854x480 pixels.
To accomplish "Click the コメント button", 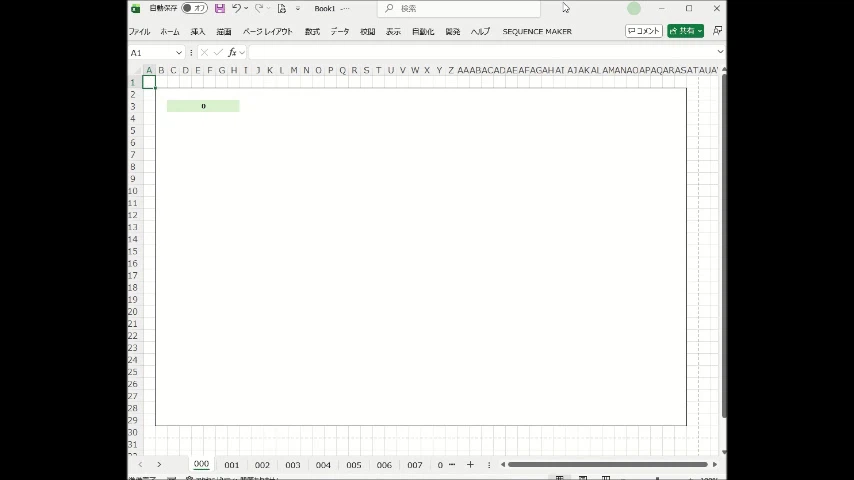I will [x=644, y=31].
